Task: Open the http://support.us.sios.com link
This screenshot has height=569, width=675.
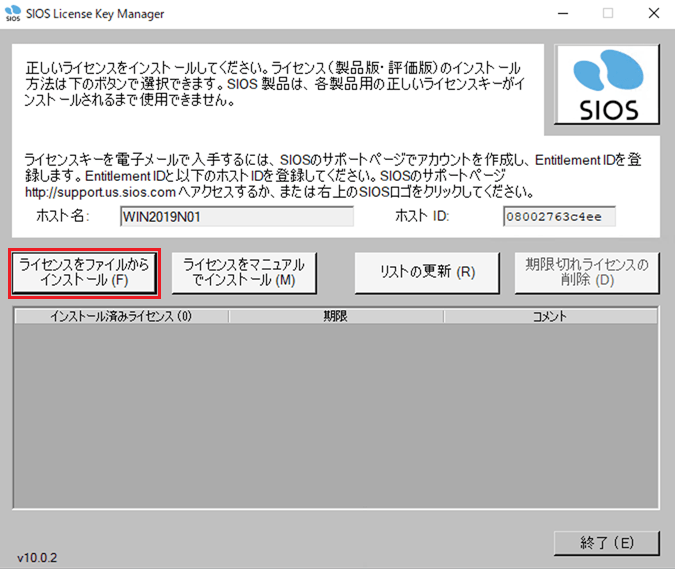Action: (x=100, y=192)
